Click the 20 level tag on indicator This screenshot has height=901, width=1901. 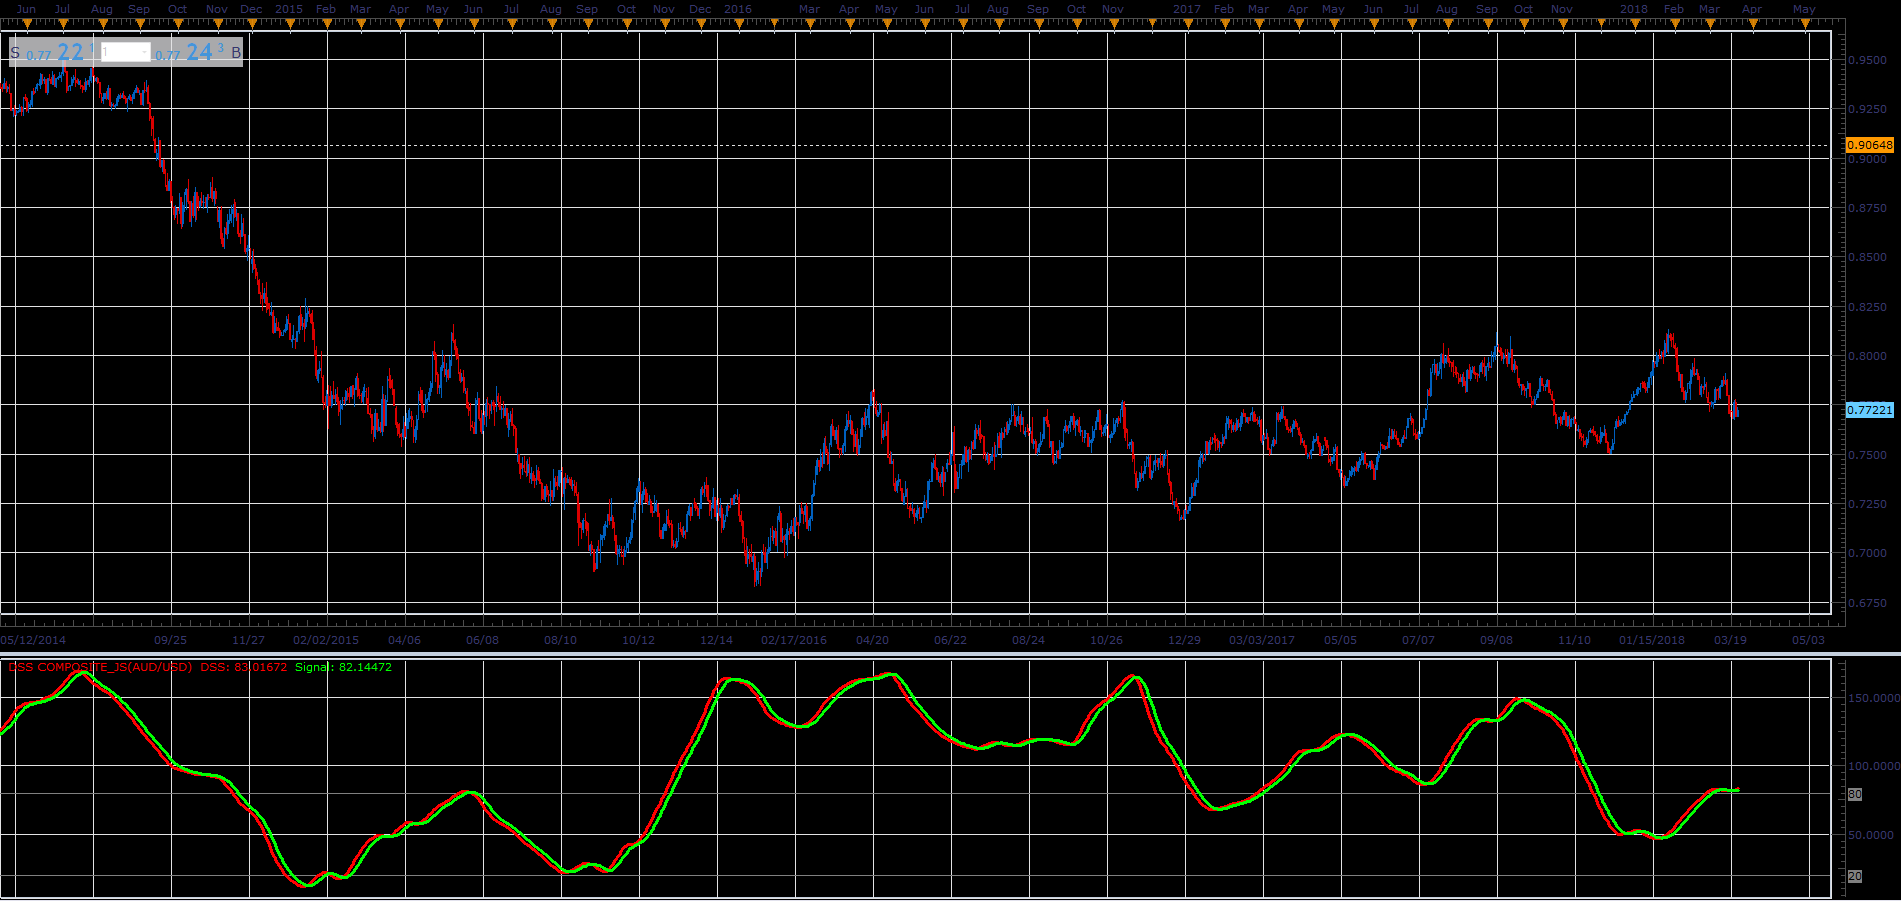coord(1854,876)
